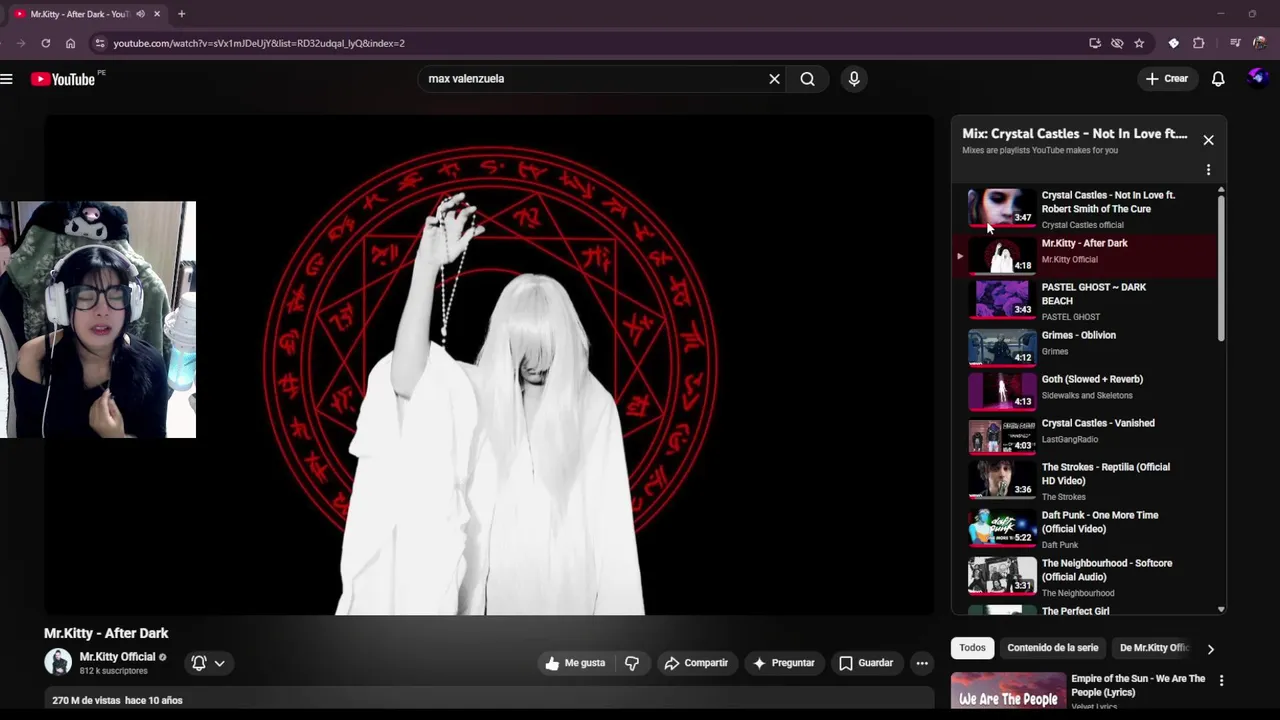Share the video via Compartir
This screenshot has width=1280, height=720.
pyautogui.click(x=696, y=663)
